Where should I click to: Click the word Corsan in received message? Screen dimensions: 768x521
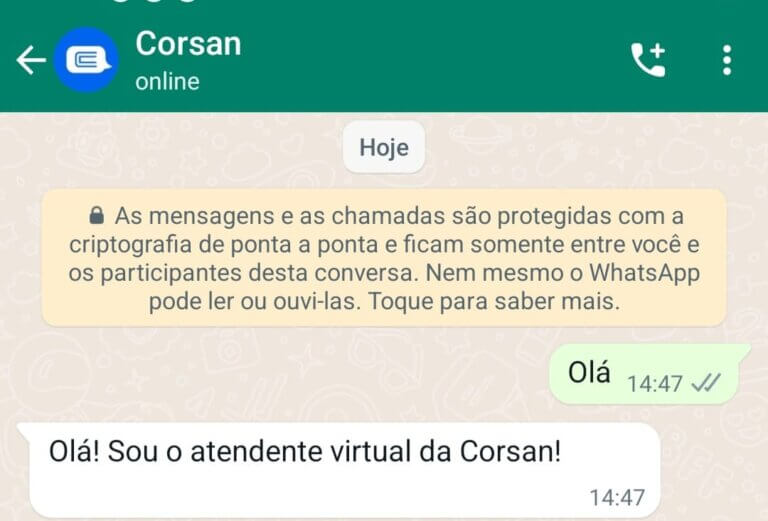click(510, 451)
